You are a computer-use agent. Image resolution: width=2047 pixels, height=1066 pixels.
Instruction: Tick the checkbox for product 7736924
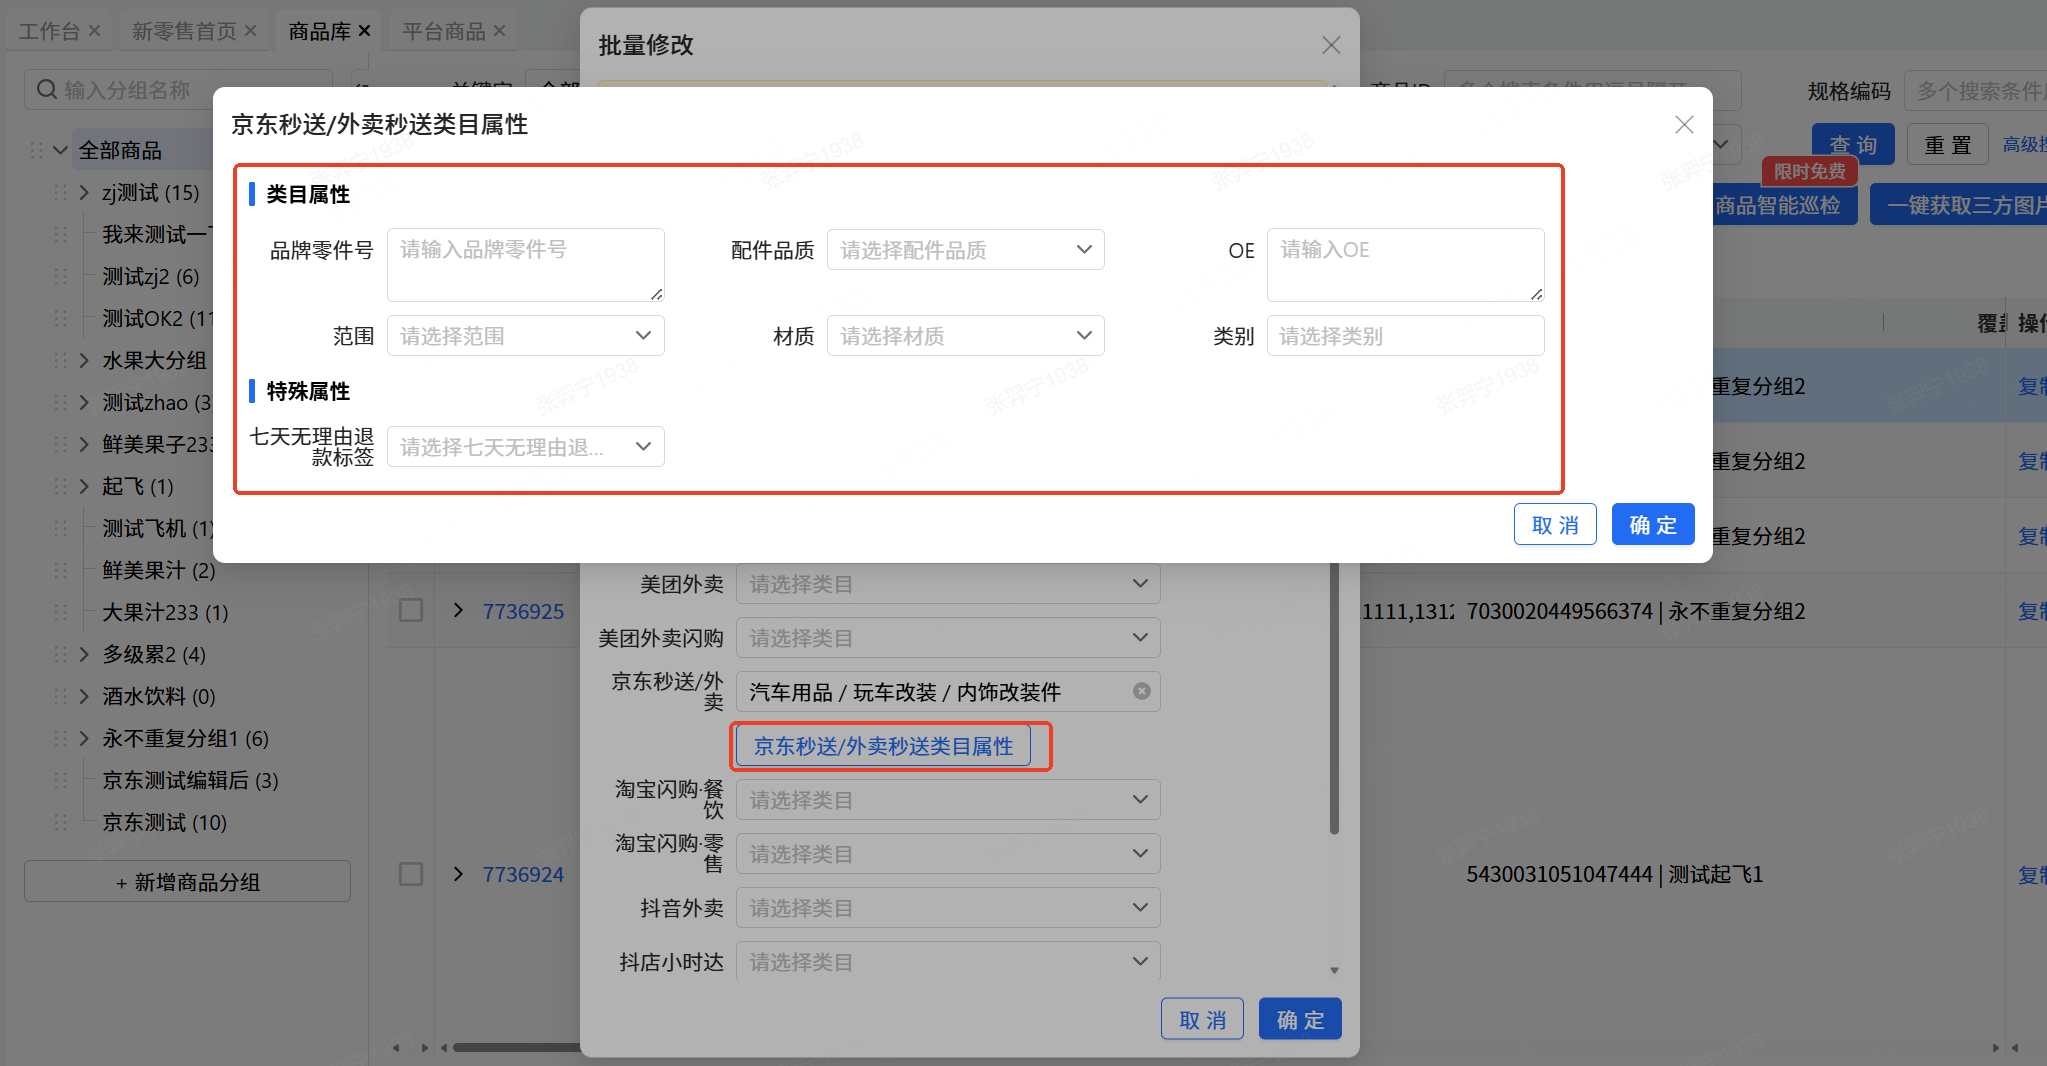[x=411, y=874]
